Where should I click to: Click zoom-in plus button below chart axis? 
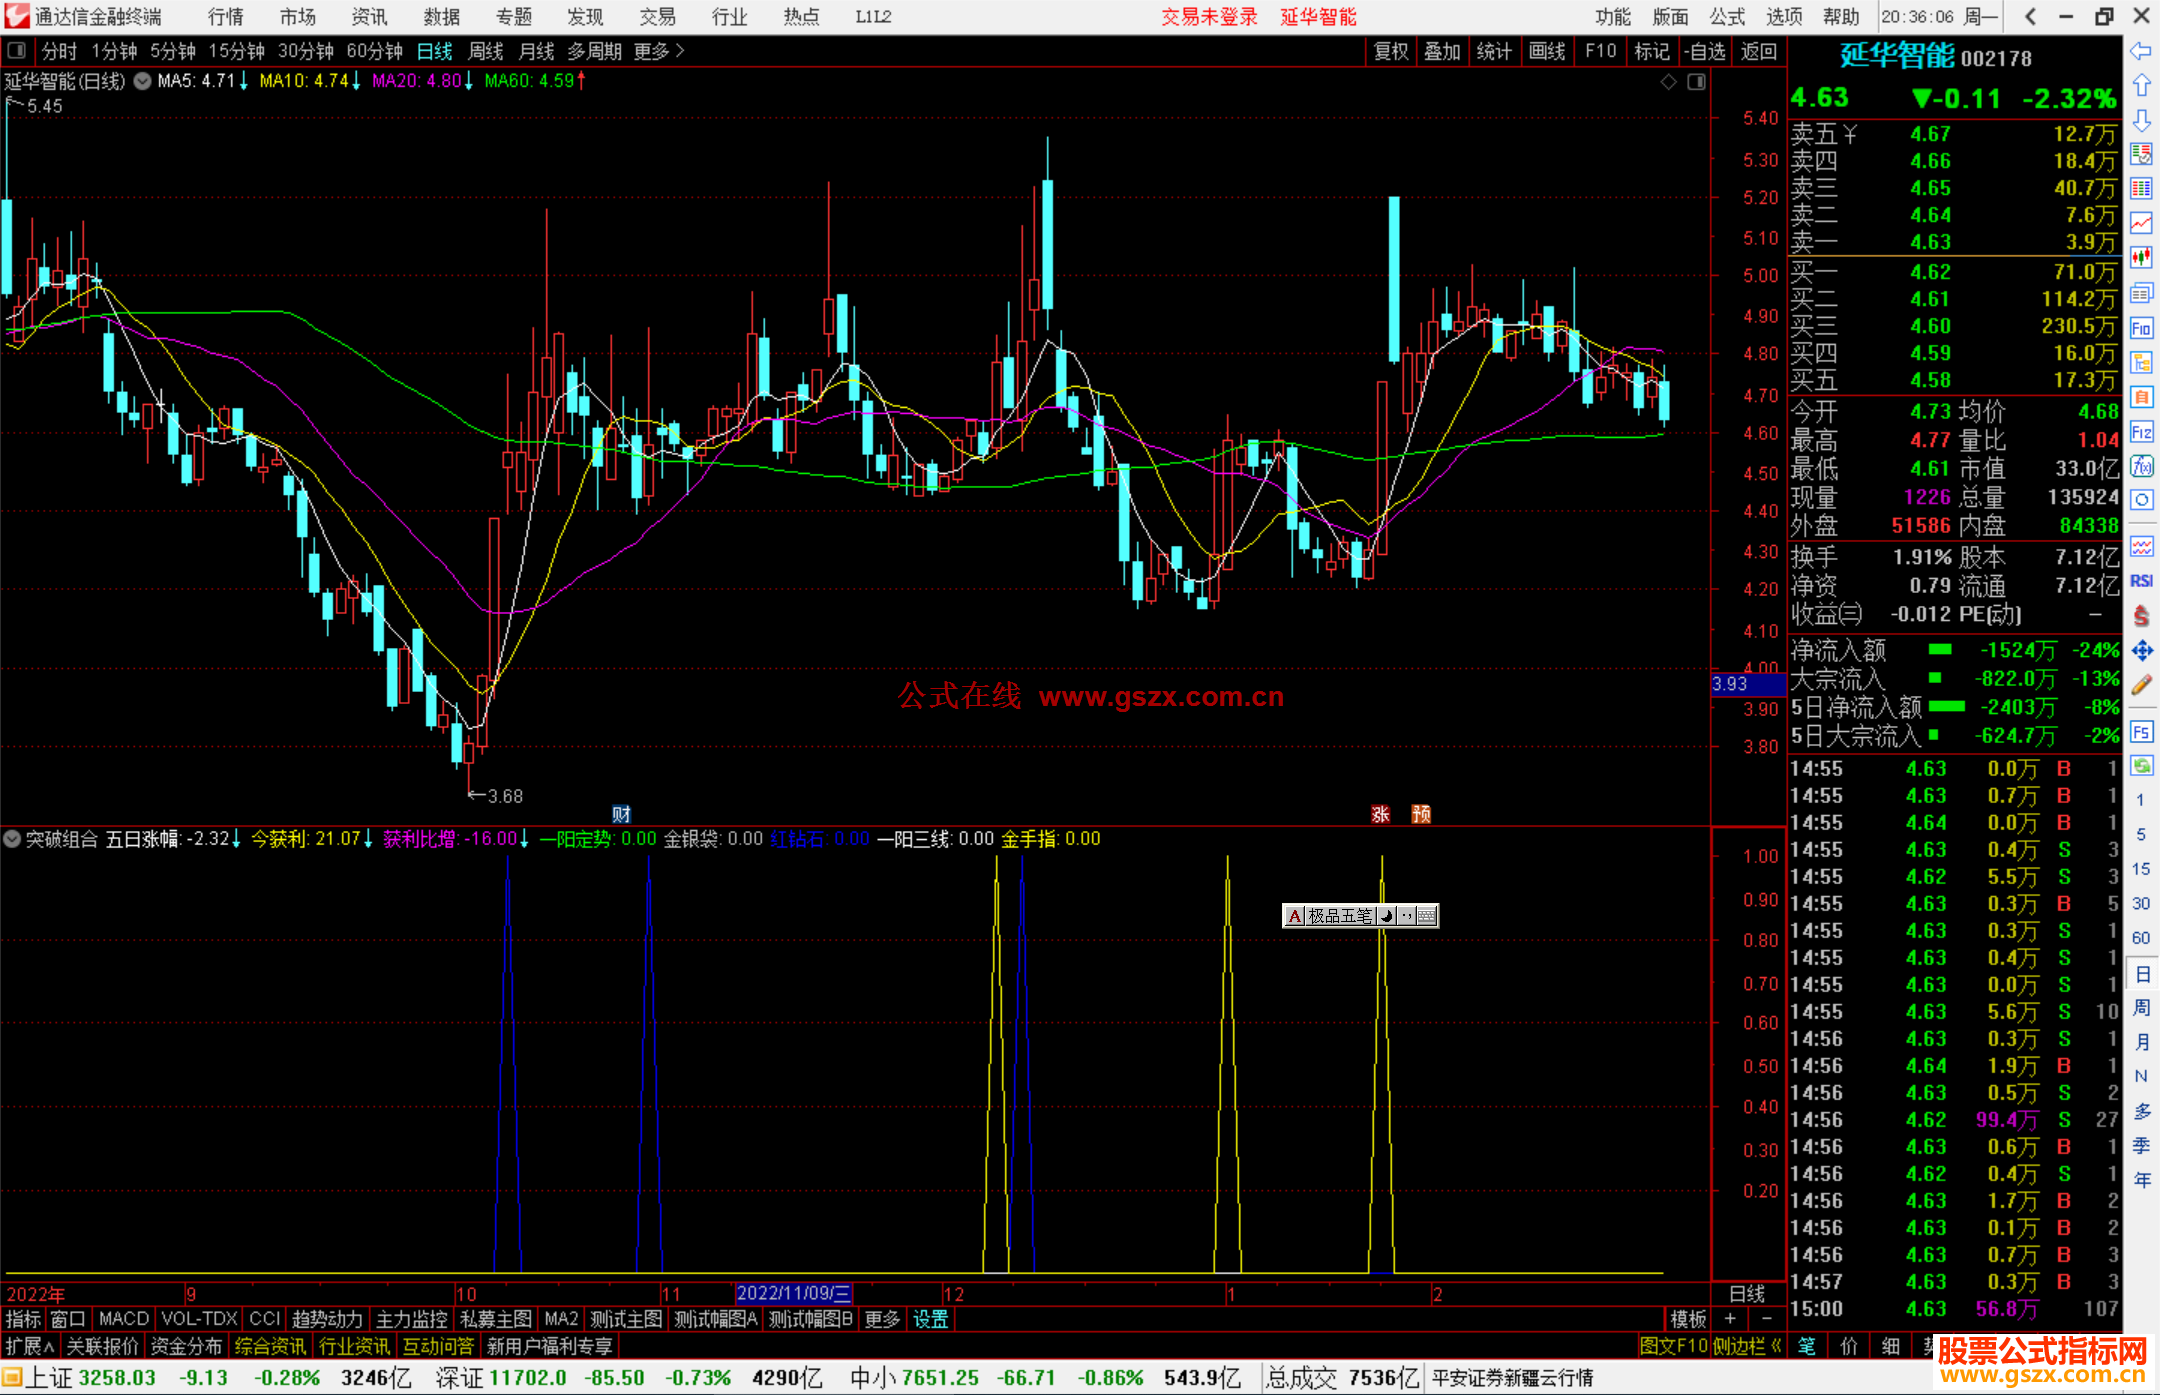1730,1319
